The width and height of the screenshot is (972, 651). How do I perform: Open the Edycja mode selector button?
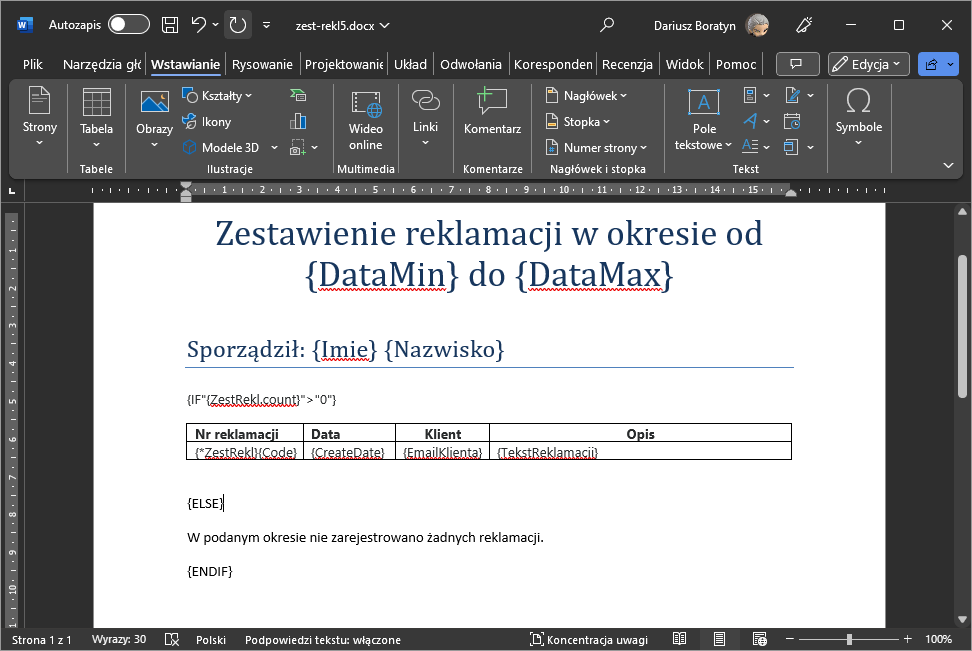pos(867,63)
